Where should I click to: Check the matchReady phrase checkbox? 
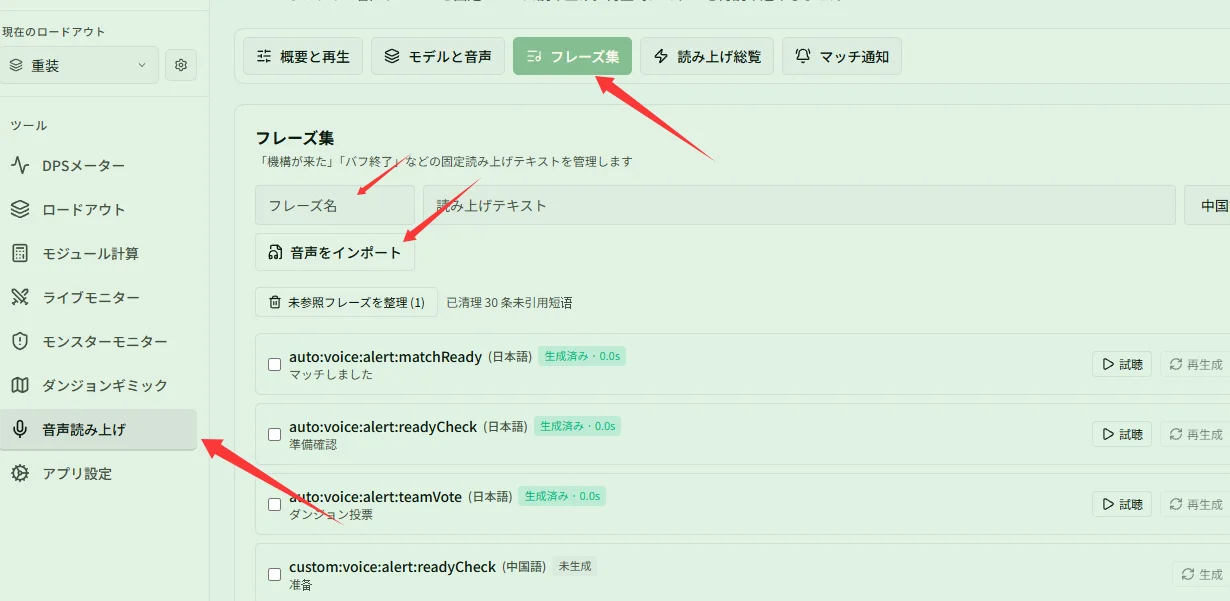pyautogui.click(x=274, y=365)
